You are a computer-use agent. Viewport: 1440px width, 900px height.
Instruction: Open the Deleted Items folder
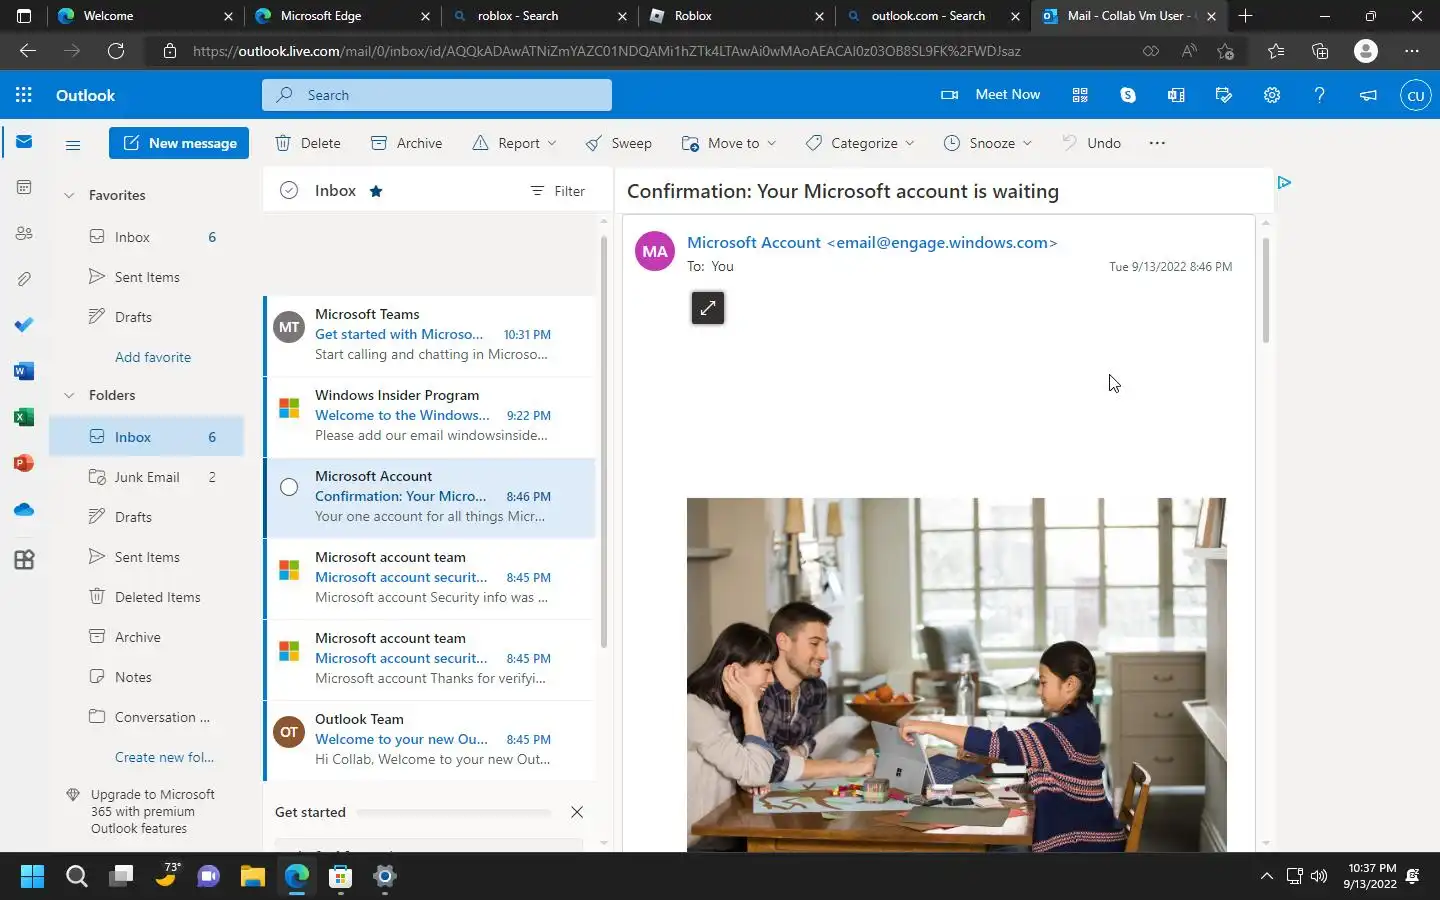click(x=147, y=597)
